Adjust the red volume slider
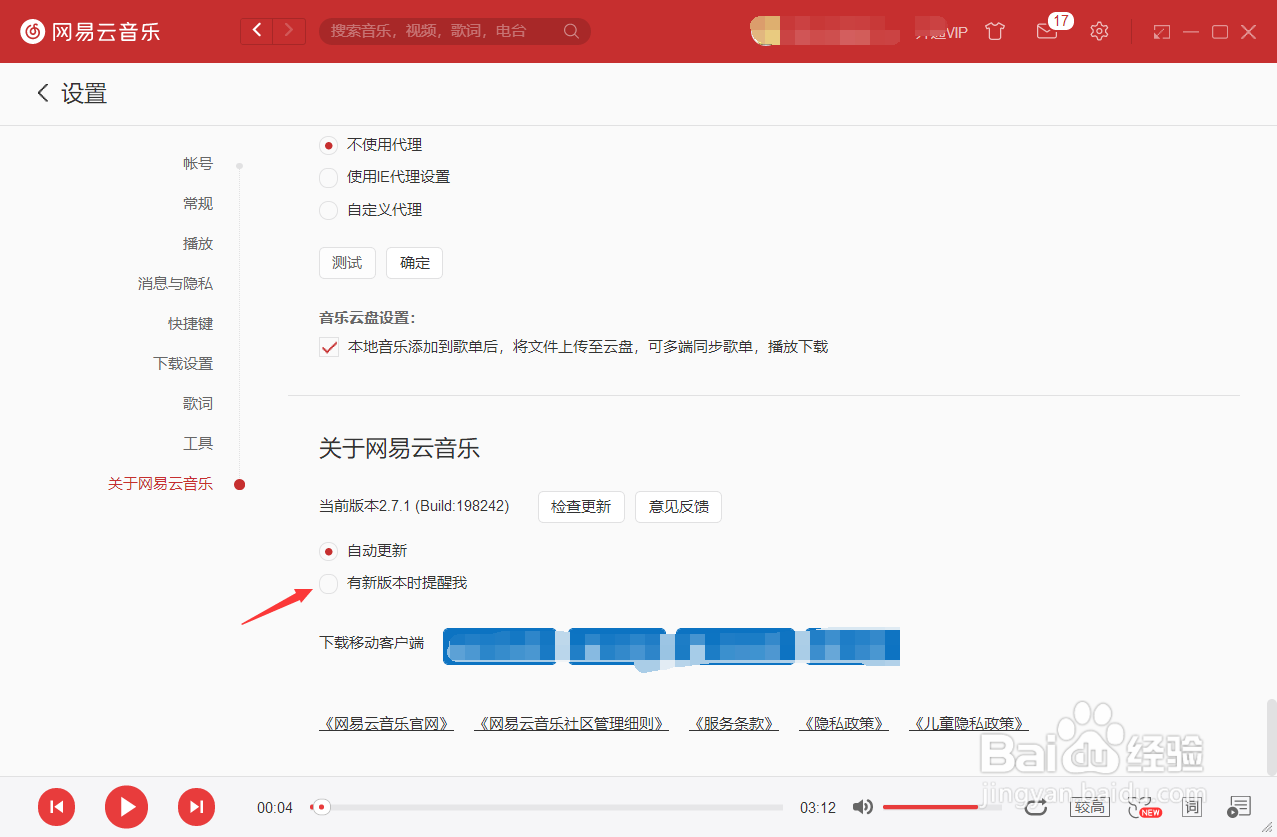The height and width of the screenshot is (837, 1277). click(x=941, y=807)
